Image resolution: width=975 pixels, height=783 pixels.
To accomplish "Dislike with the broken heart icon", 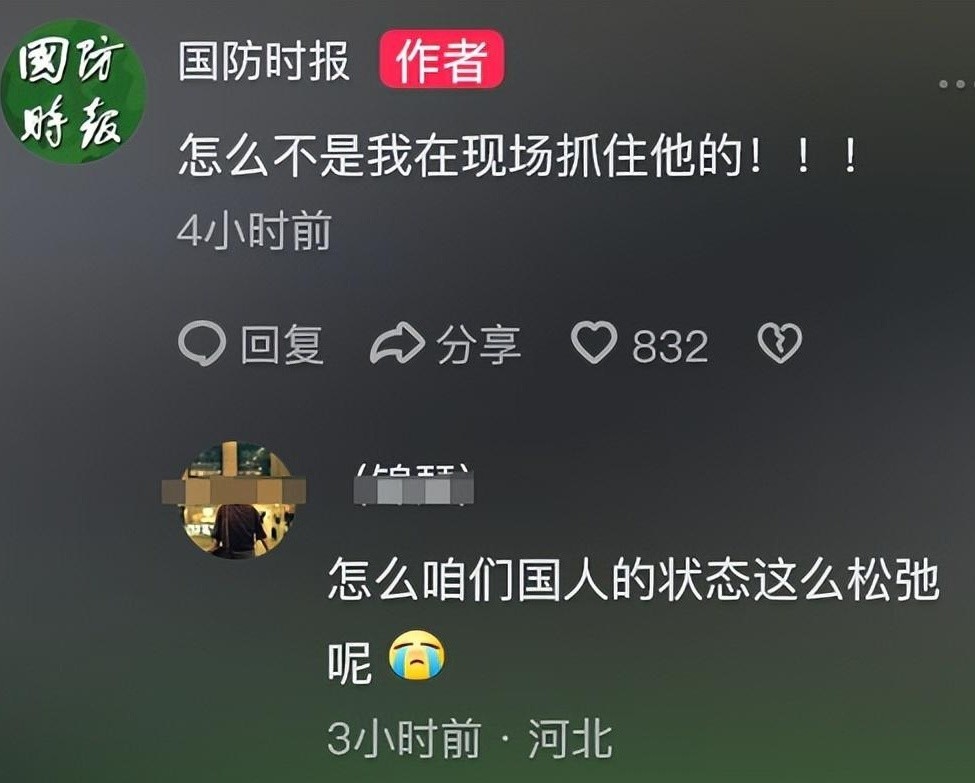I will pyautogui.click(x=780, y=343).
